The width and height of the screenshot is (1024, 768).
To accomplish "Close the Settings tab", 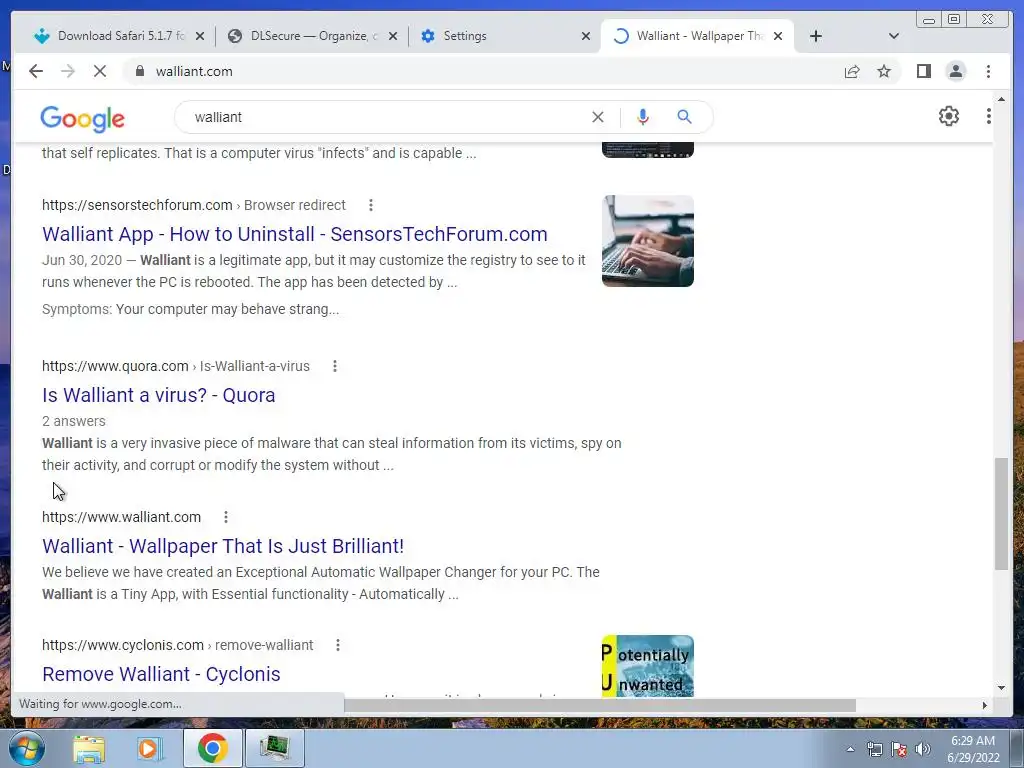I will [x=586, y=36].
